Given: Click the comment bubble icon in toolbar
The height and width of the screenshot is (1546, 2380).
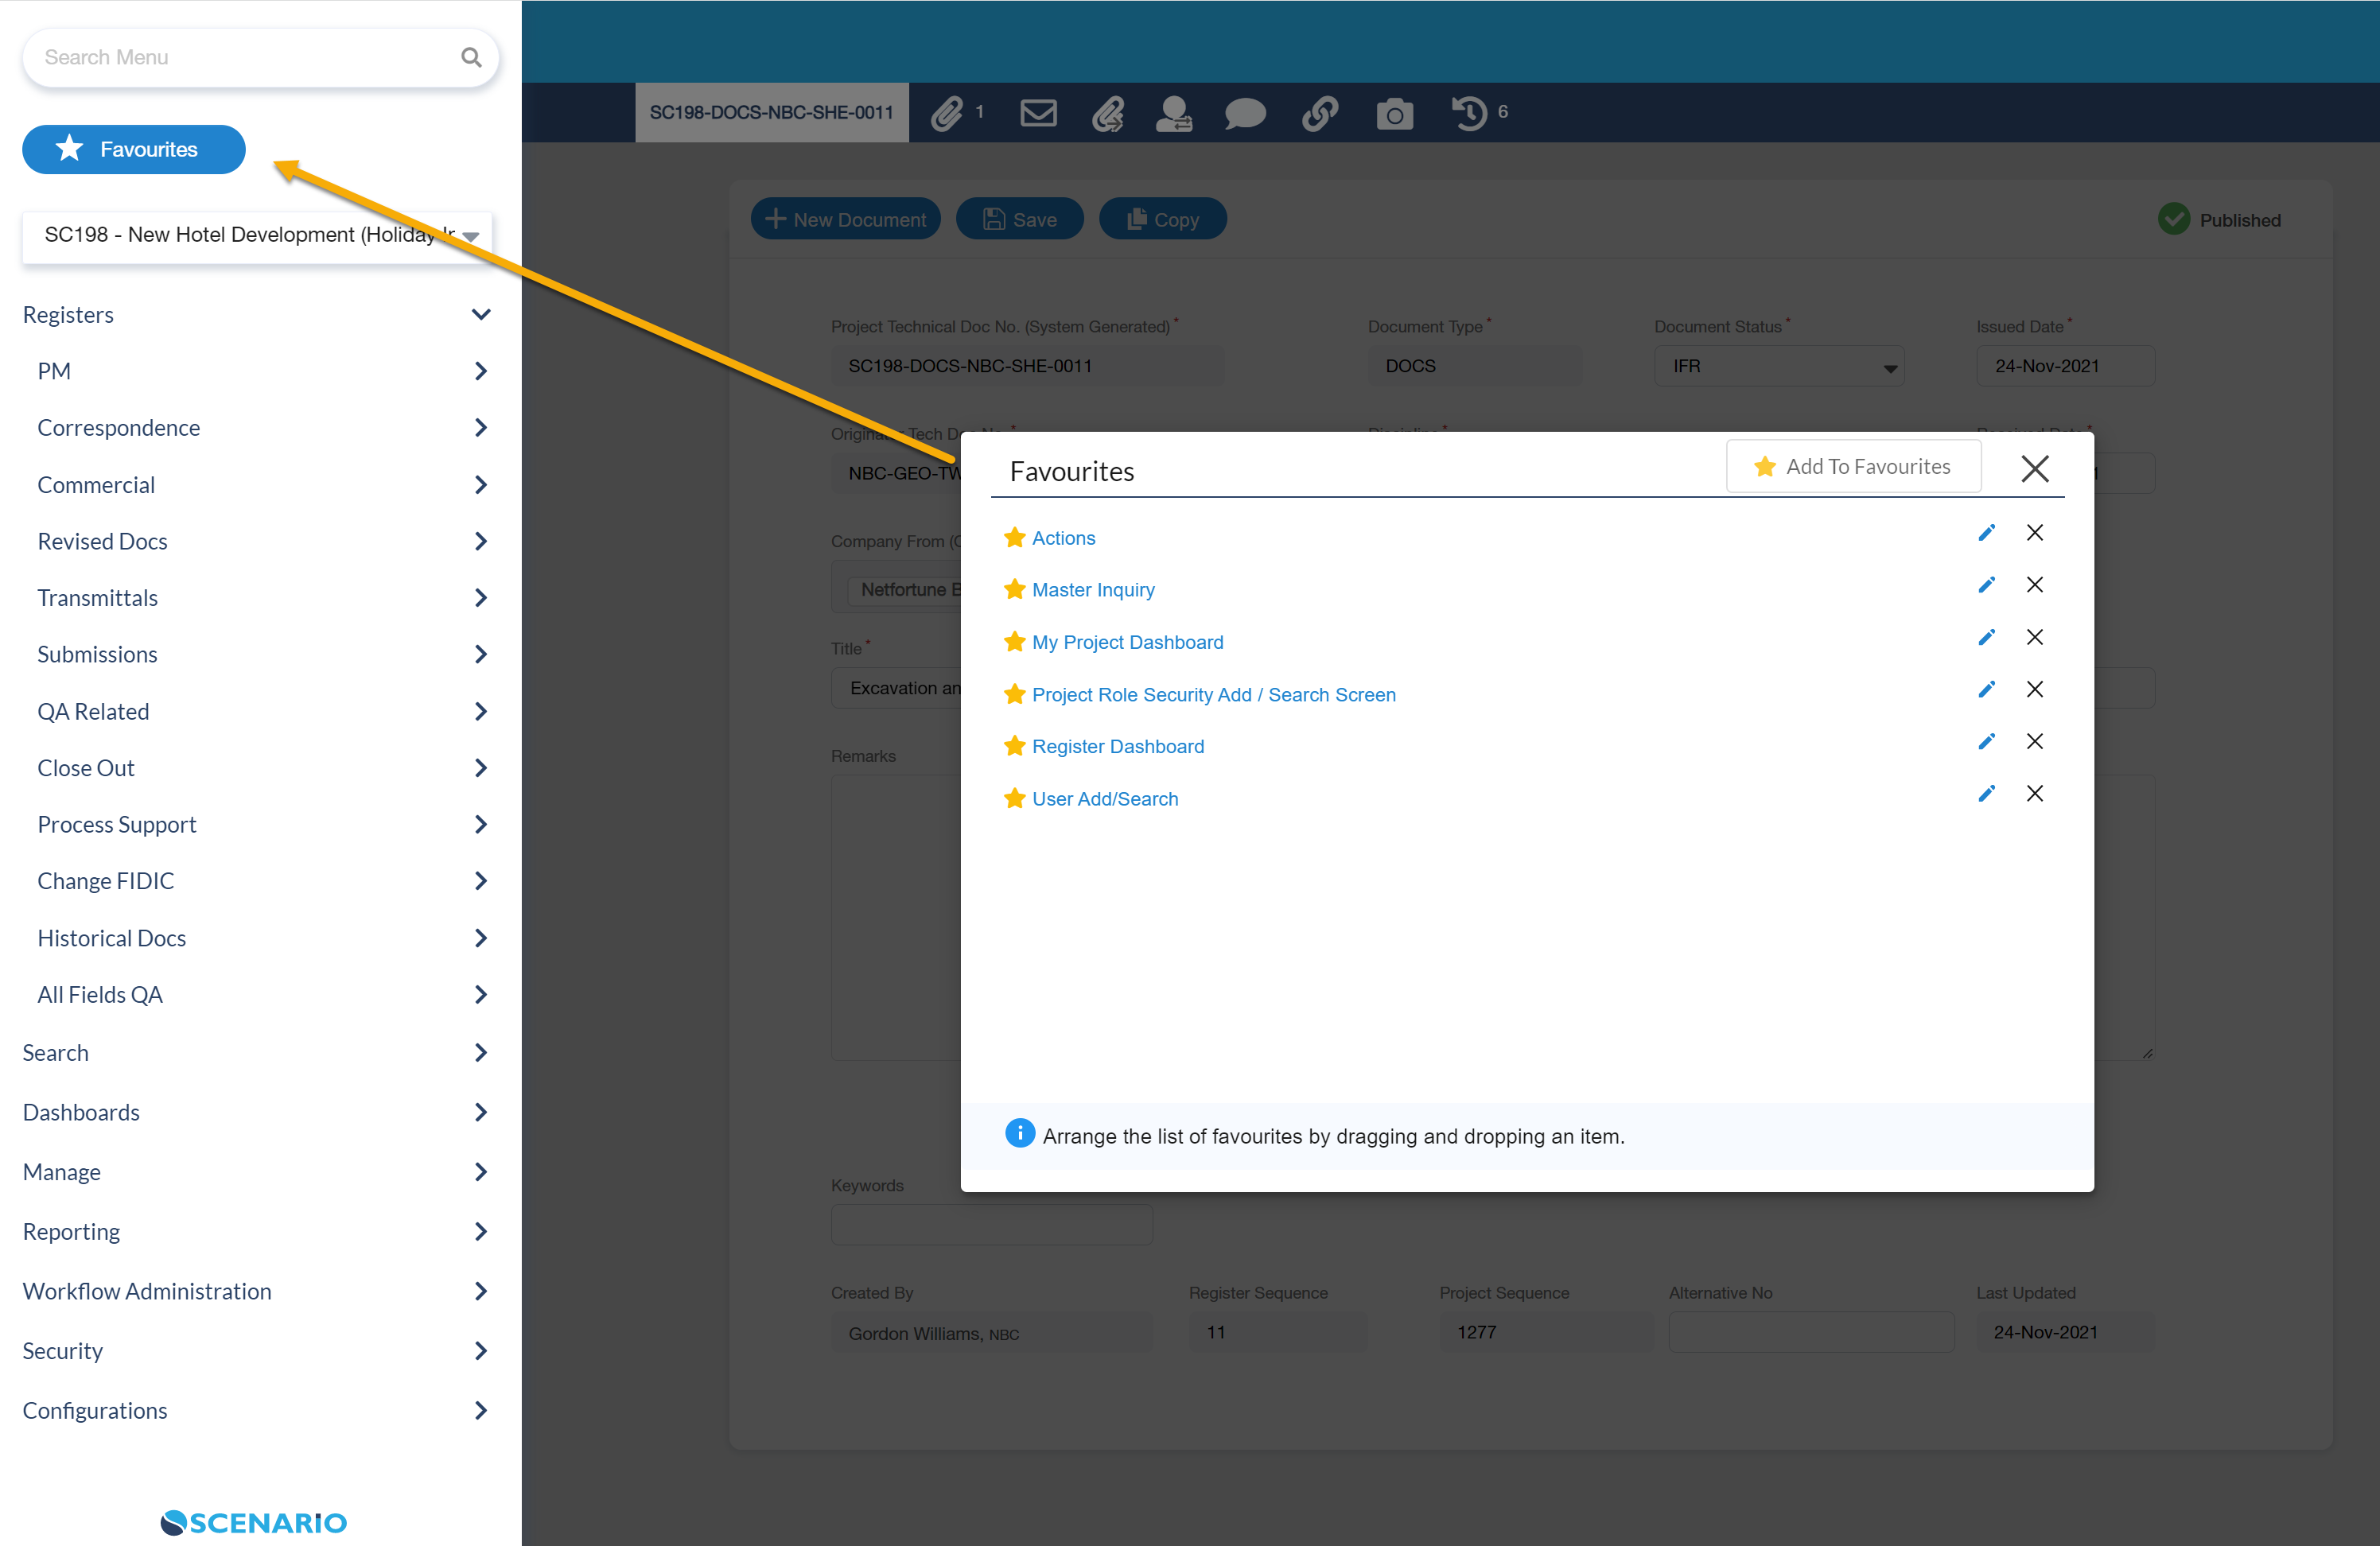Looking at the screenshot, I should [1244, 113].
